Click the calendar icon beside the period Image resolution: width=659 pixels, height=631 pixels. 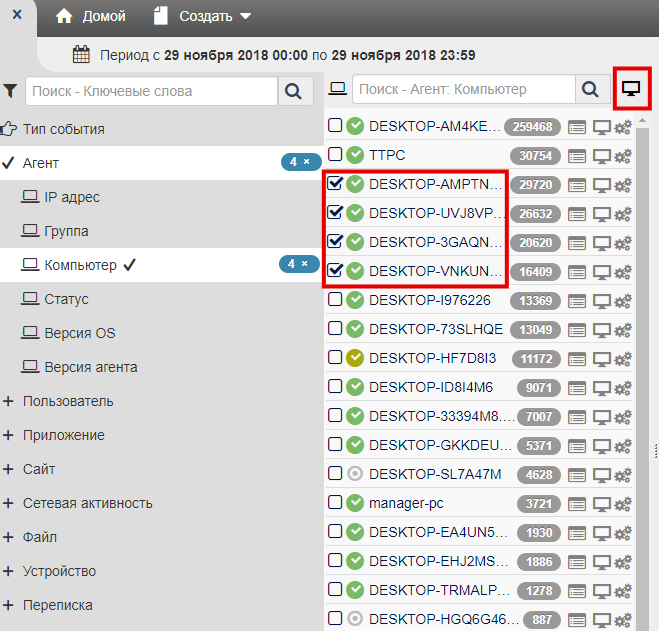pyautogui.click(x=82, y=55)
